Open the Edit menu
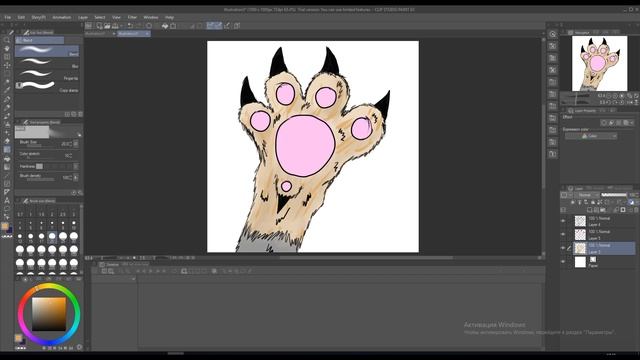 click(21, 18)
